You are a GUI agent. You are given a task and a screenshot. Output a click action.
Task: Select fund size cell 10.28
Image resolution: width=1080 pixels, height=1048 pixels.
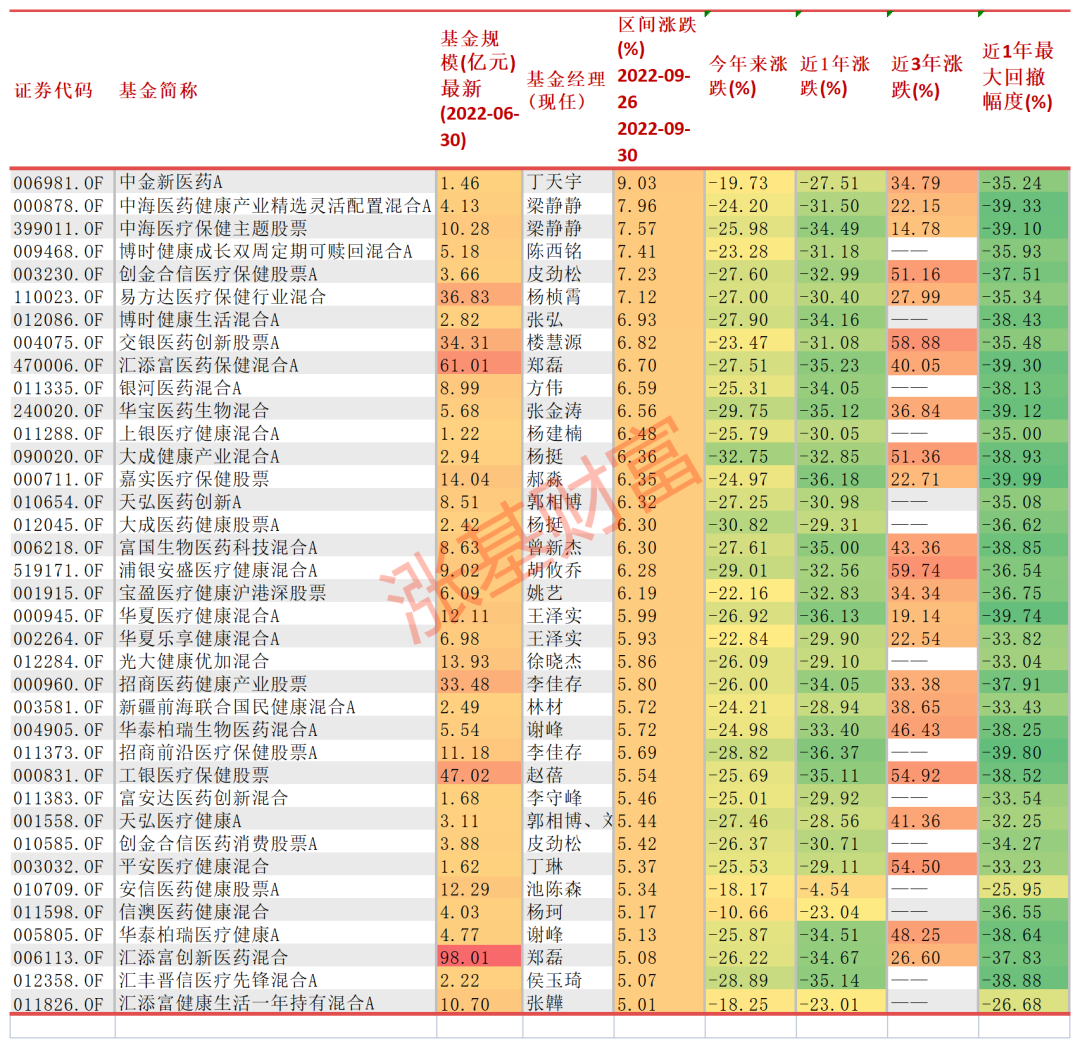pyautogui.click(x=465, y=229)
